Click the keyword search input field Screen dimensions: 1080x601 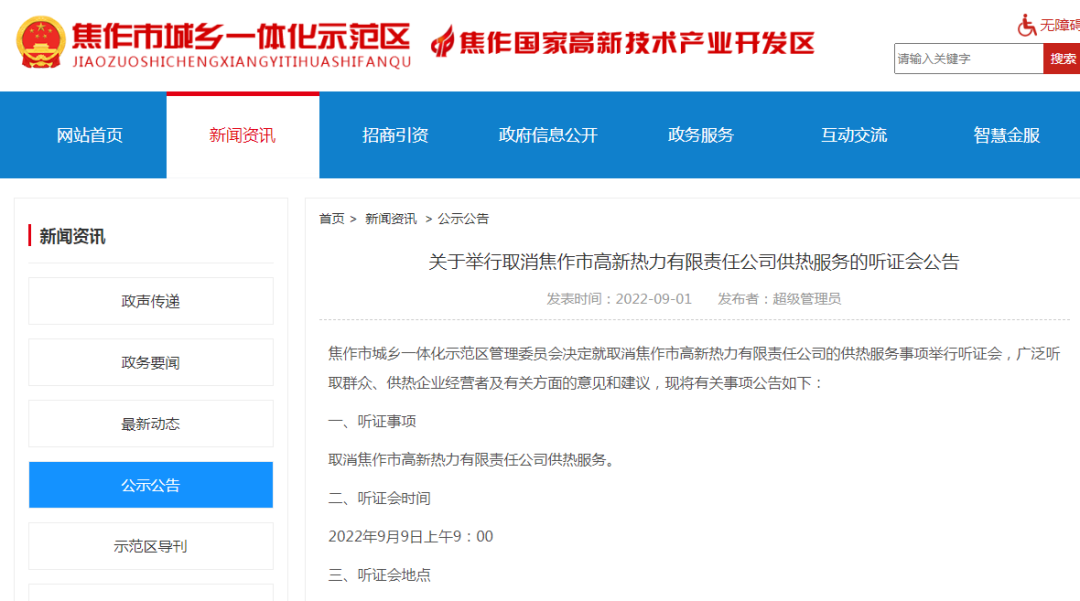[x=967, y=59]
